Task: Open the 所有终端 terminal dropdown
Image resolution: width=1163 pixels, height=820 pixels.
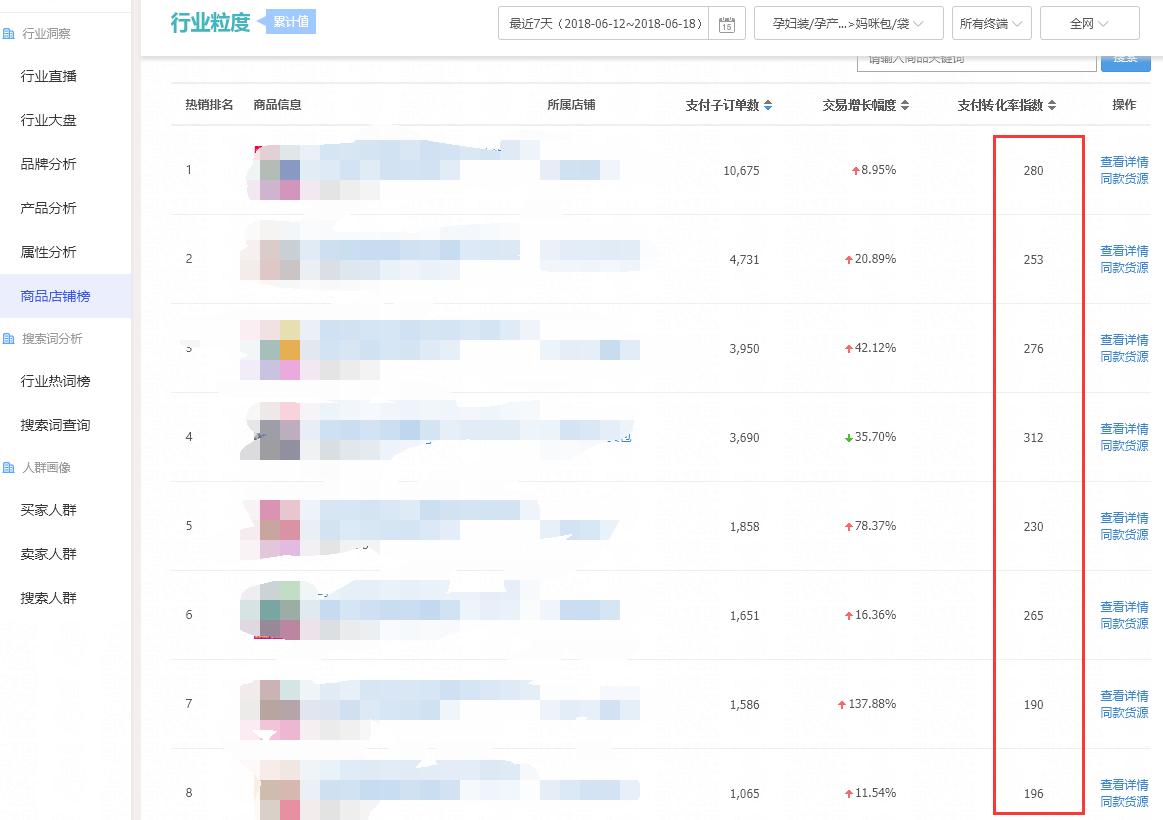Action: click(x=991, y=24)
